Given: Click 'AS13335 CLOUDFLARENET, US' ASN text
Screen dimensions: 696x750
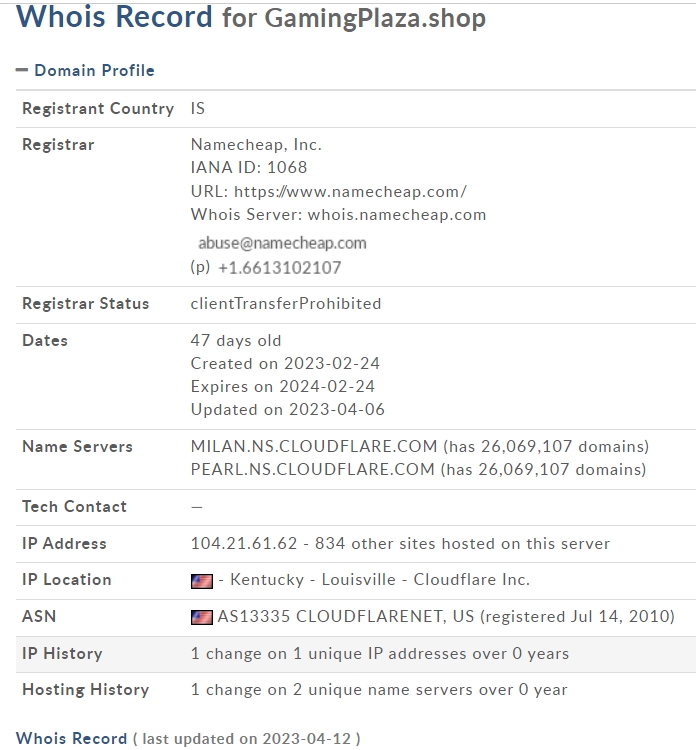Looking at the screenshot, I should [x=345, y=617].
